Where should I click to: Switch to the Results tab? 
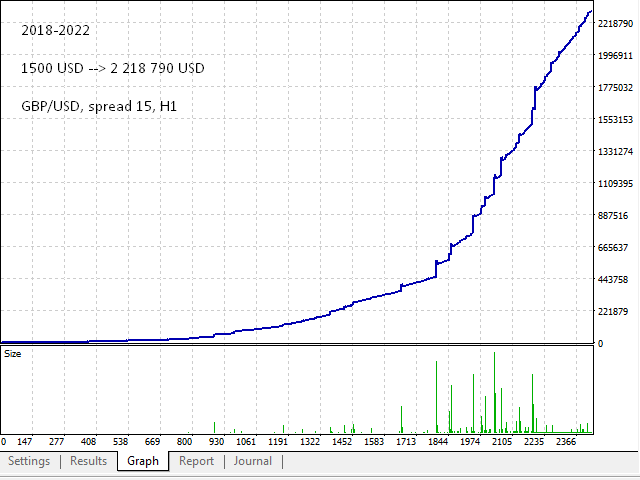(x=88, y=461)
